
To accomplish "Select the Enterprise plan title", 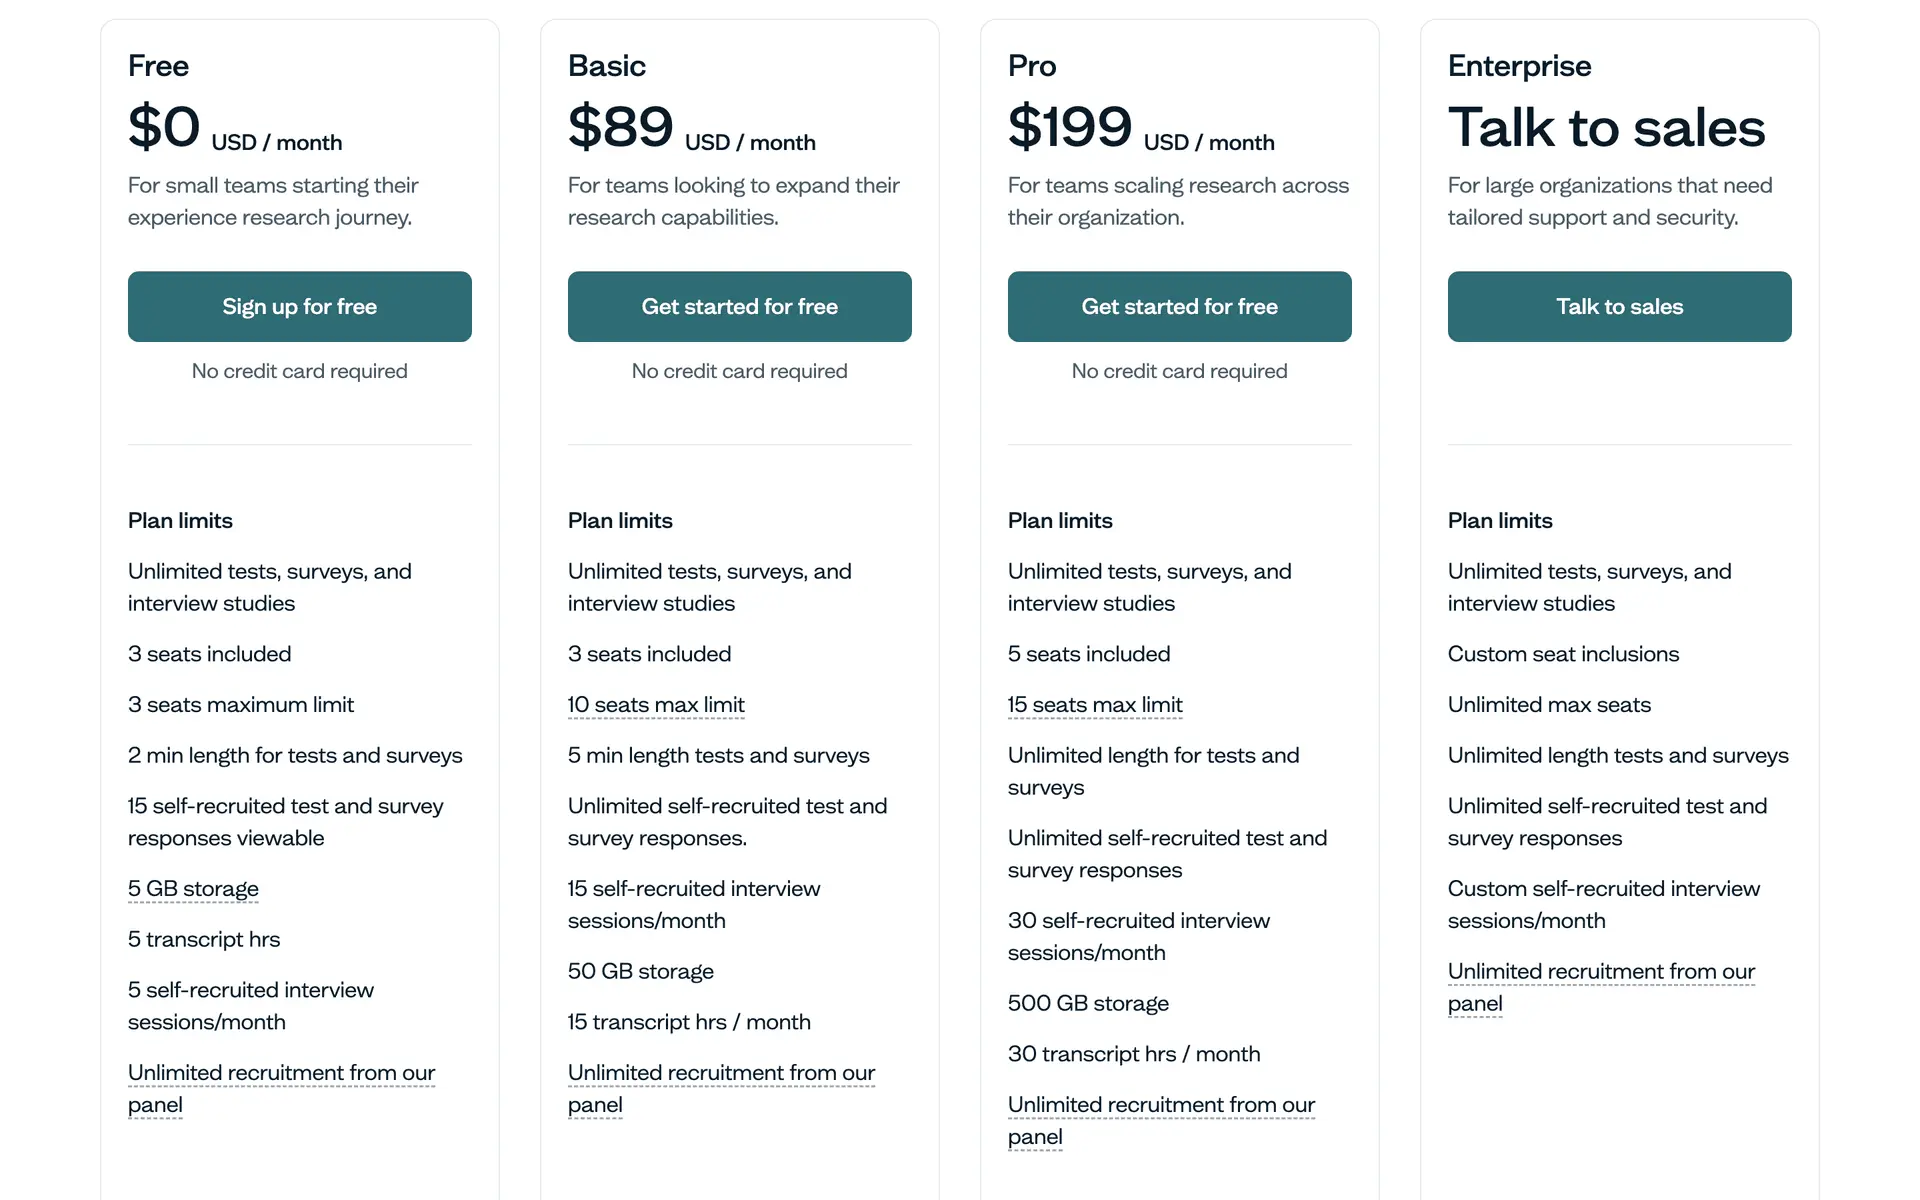I will [x=1519, y=66].
